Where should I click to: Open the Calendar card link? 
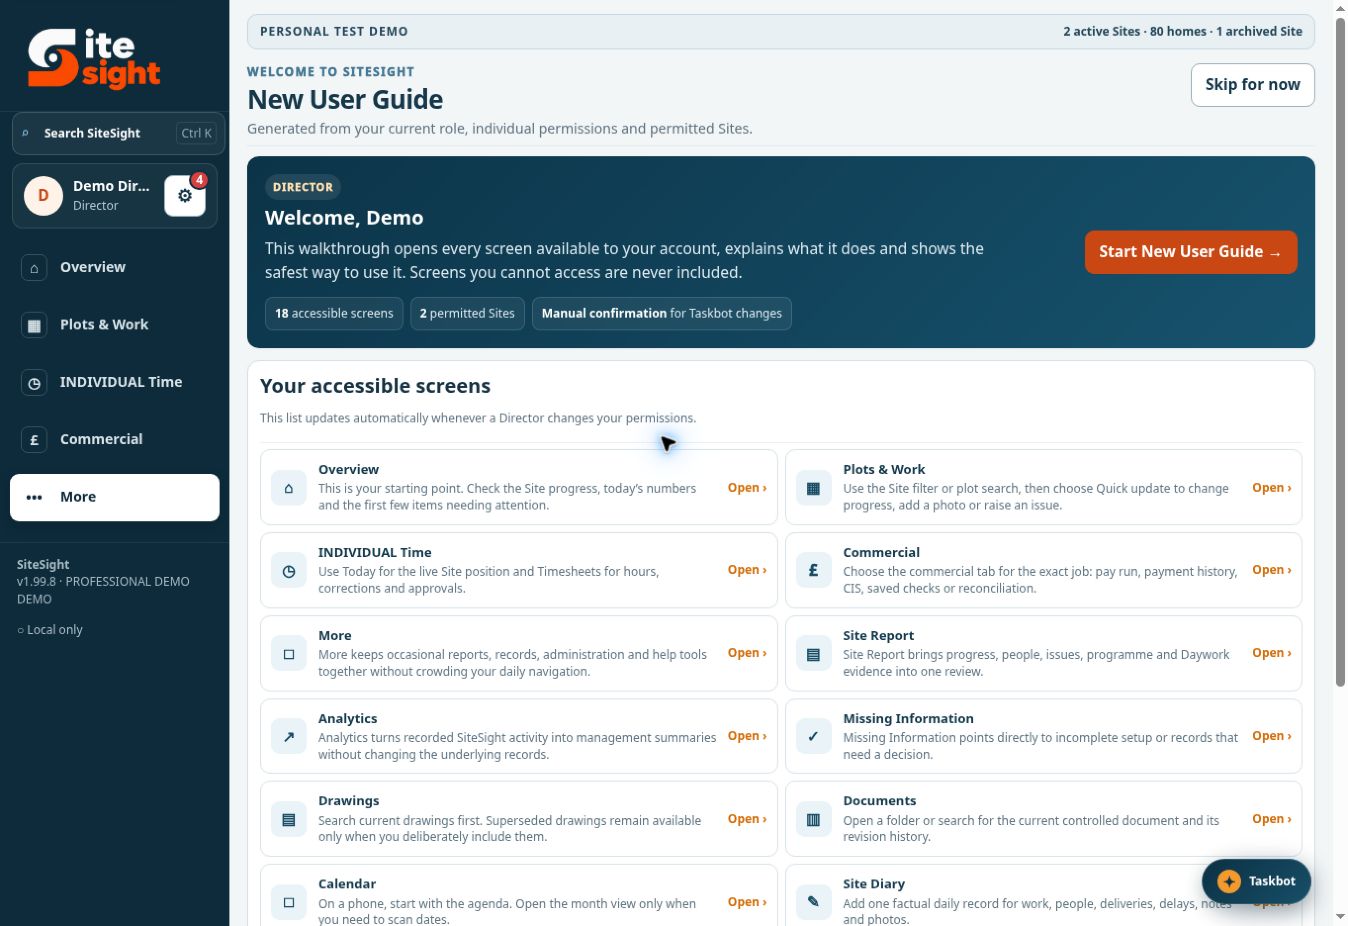747,902
